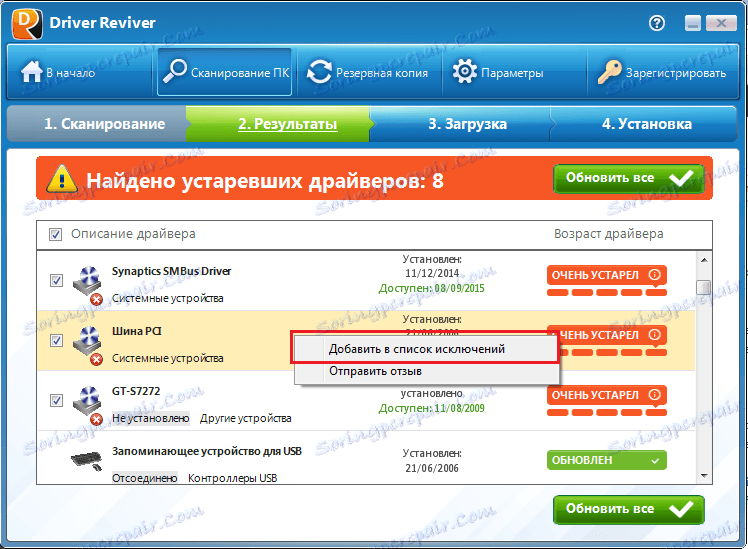This screenshot has width=748, height=549.
Task: Click the «Отсоединено» label
Action: [x=145, y=478]
